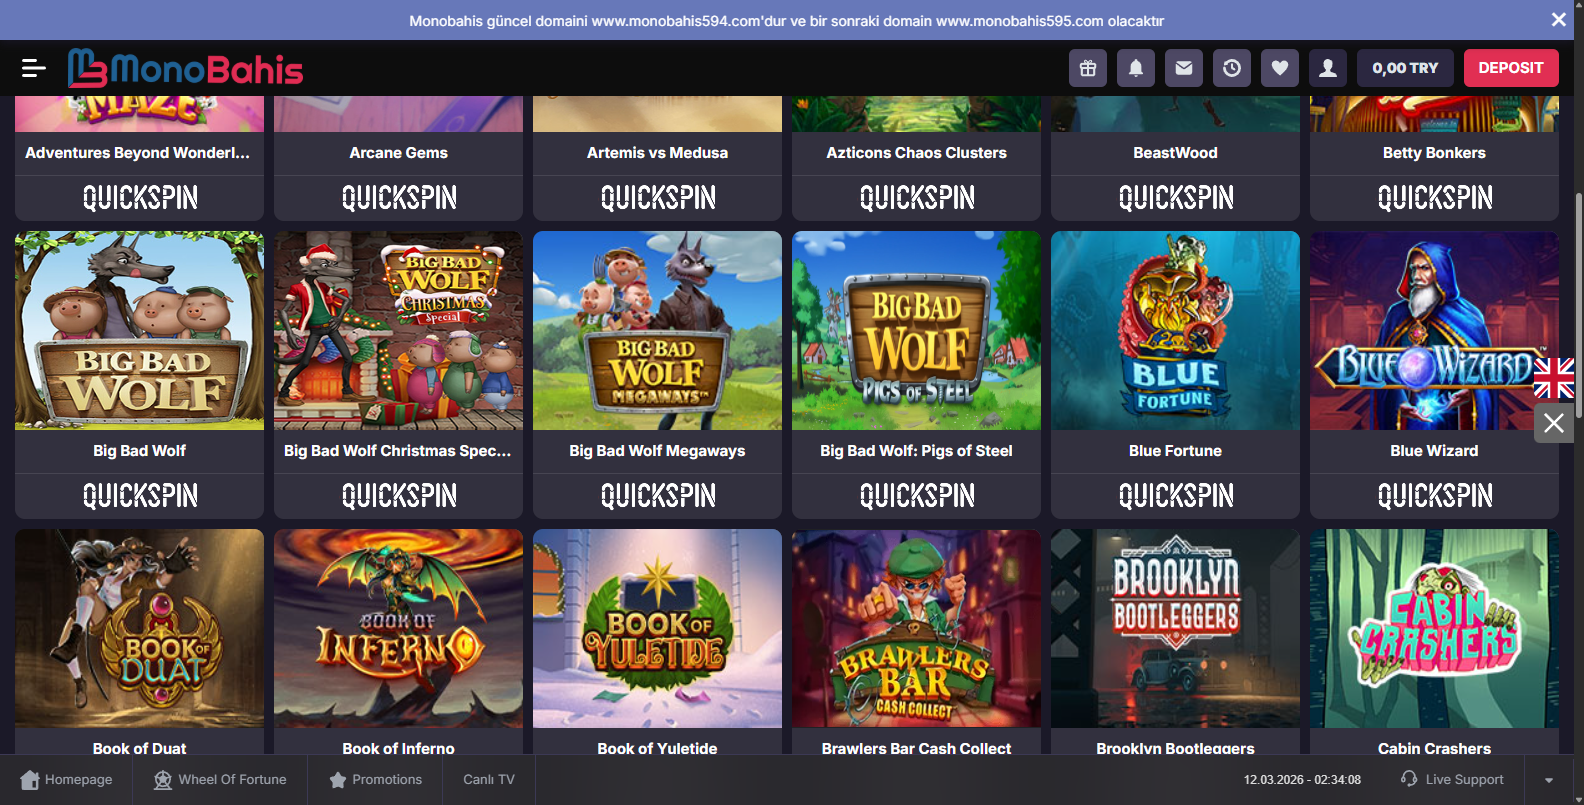The width and height of the screenshot is (1584, 805).
Task: Launch the Blue Fortune game thumbnail
Action: coord(1175,331)
